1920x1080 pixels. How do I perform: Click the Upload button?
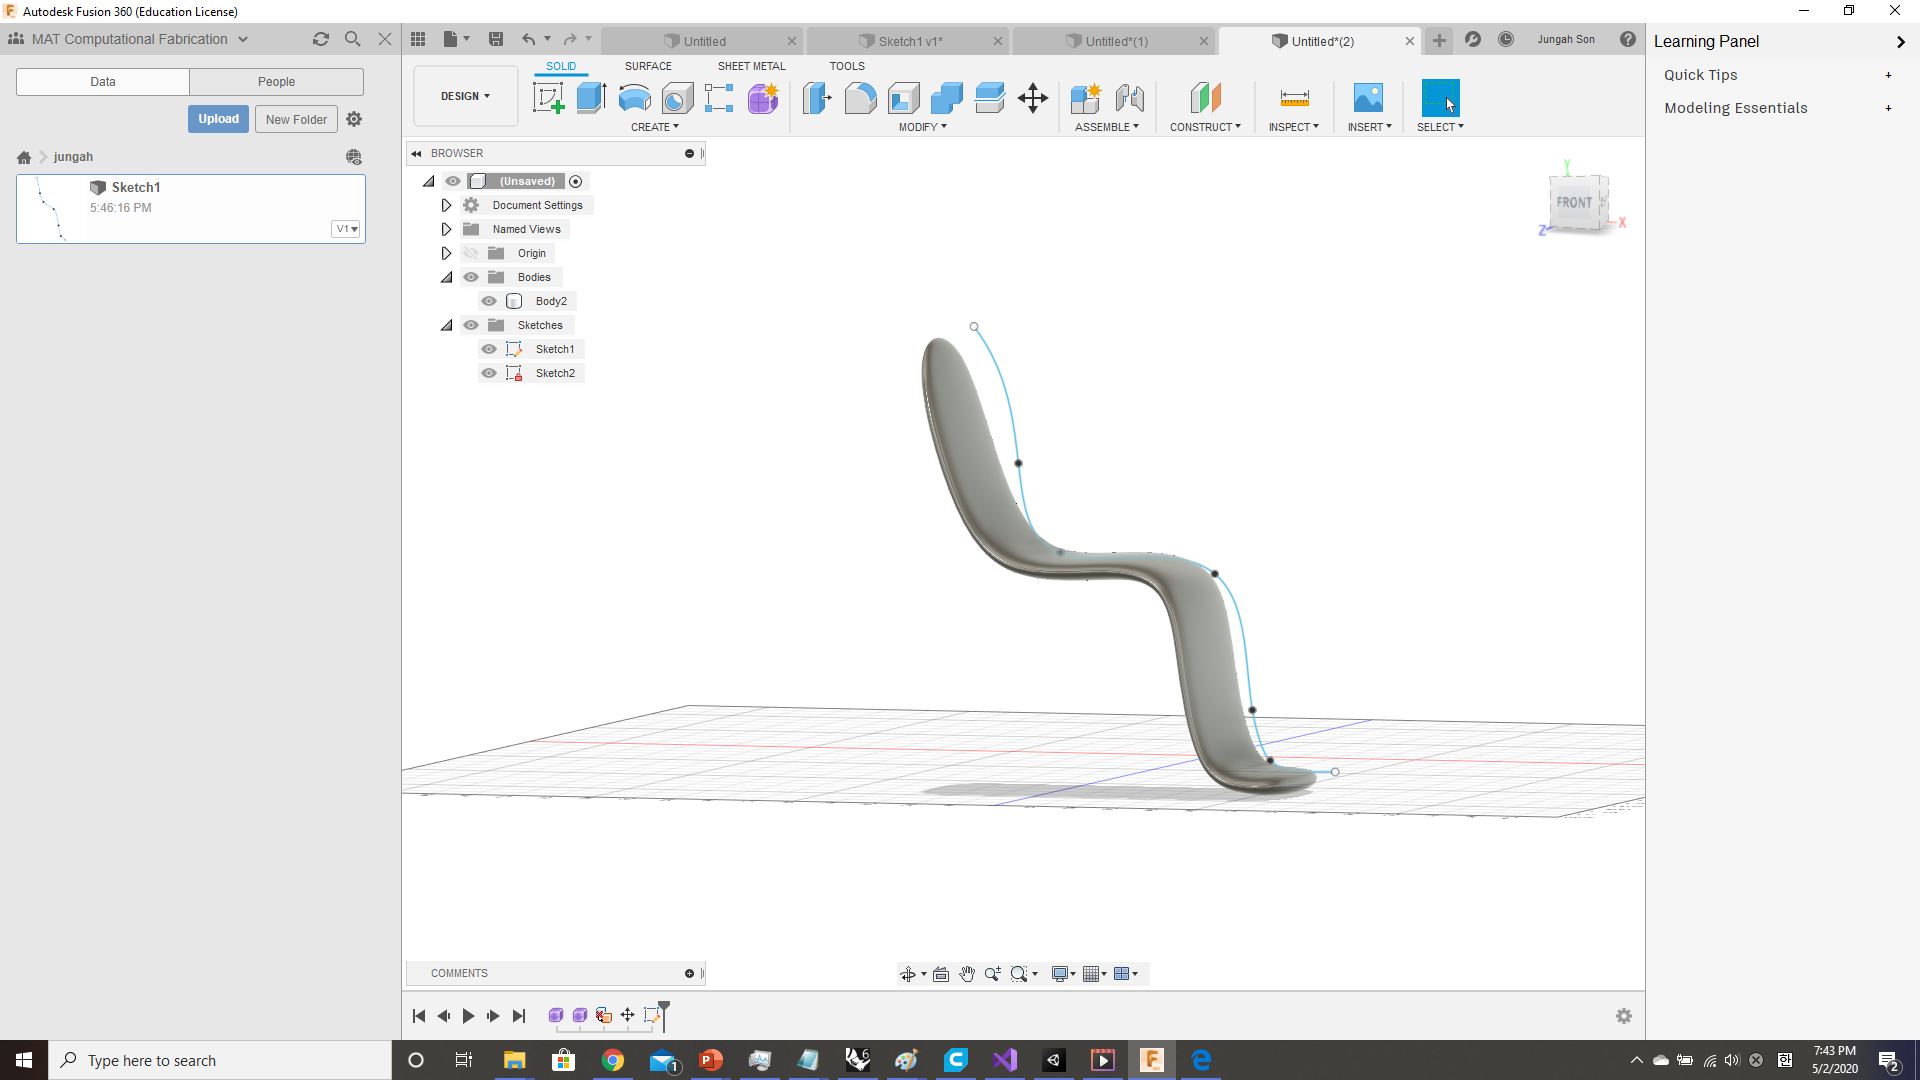(x=218, y=118)
